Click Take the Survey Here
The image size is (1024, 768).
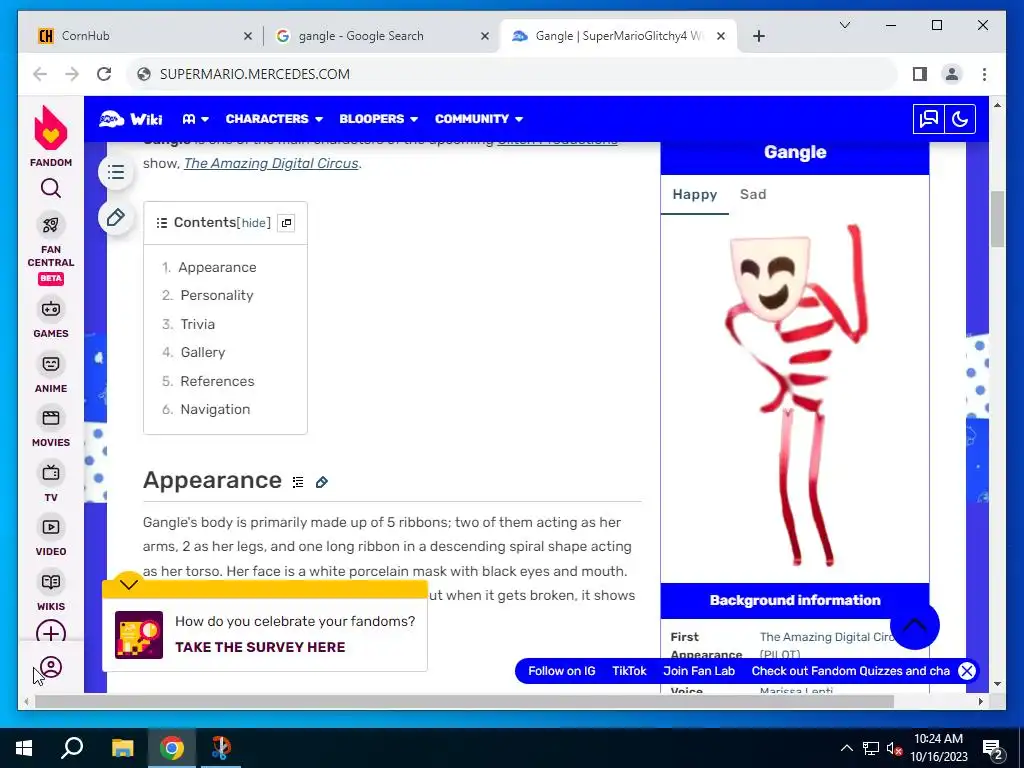point(260,647)
